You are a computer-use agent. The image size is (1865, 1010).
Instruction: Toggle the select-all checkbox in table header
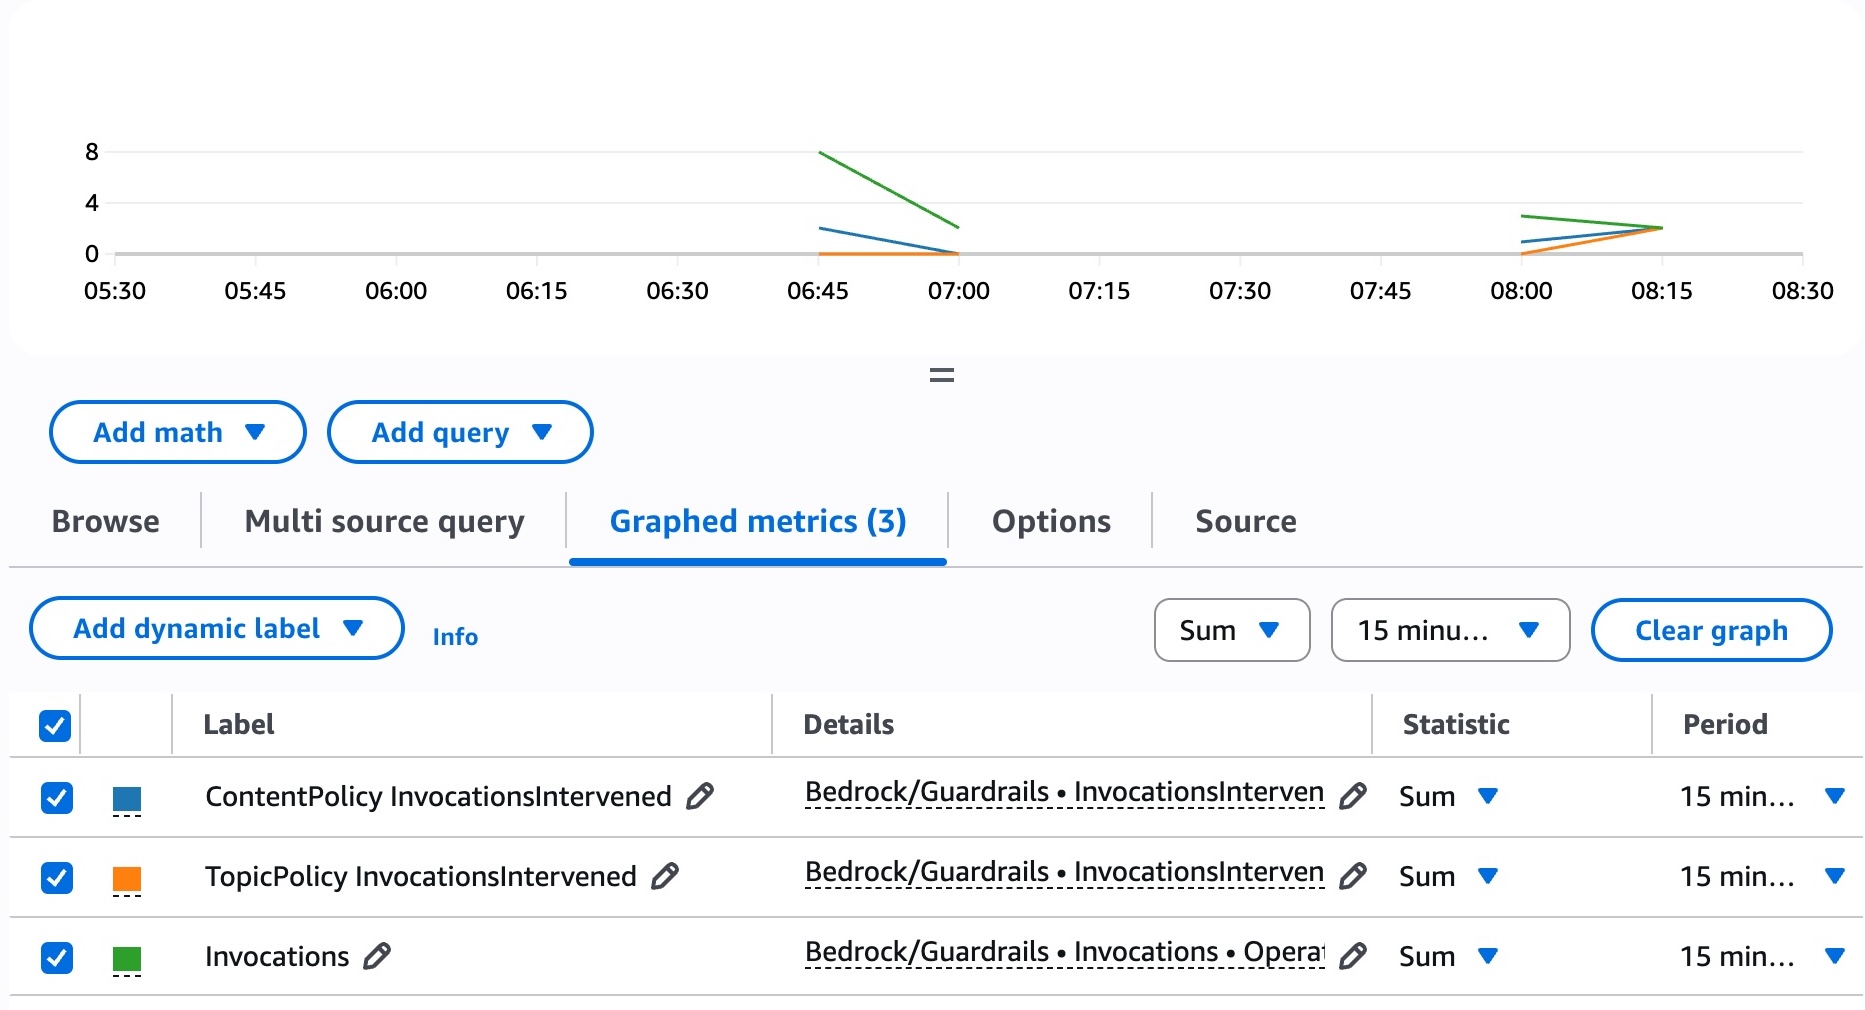pyautogui.click(x=55, y=725)
